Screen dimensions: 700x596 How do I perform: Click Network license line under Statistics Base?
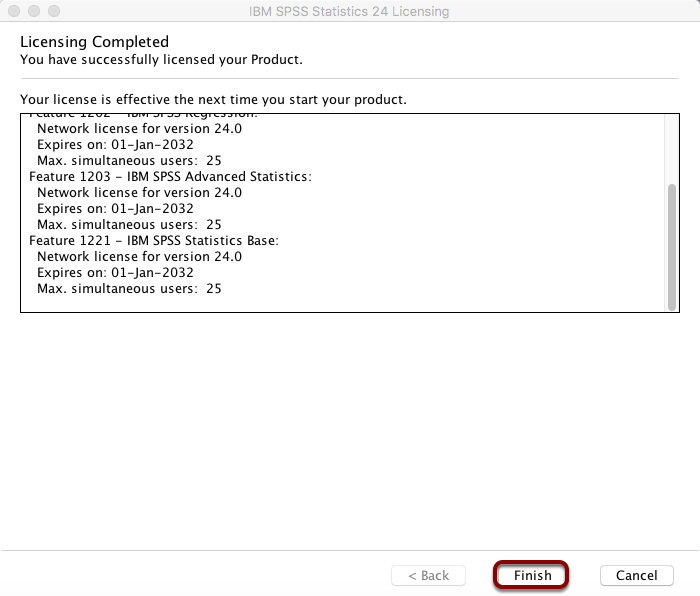click(x=139, y=256)
